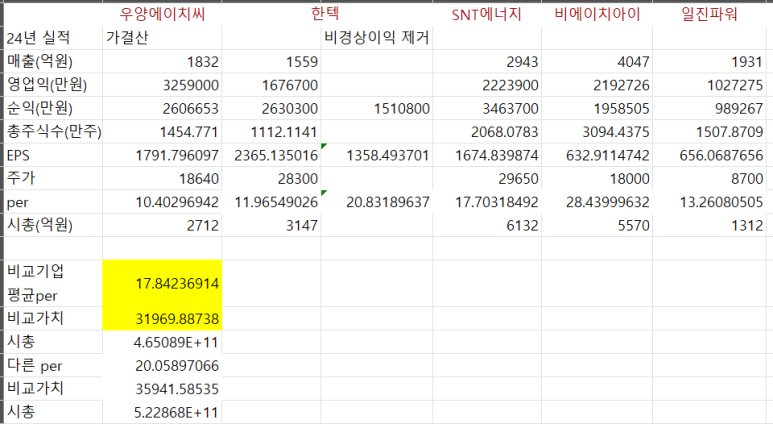This screenshot has width=773, height=424.
Task: Click stock price cell 28300
Action: [x=271, y=178]
